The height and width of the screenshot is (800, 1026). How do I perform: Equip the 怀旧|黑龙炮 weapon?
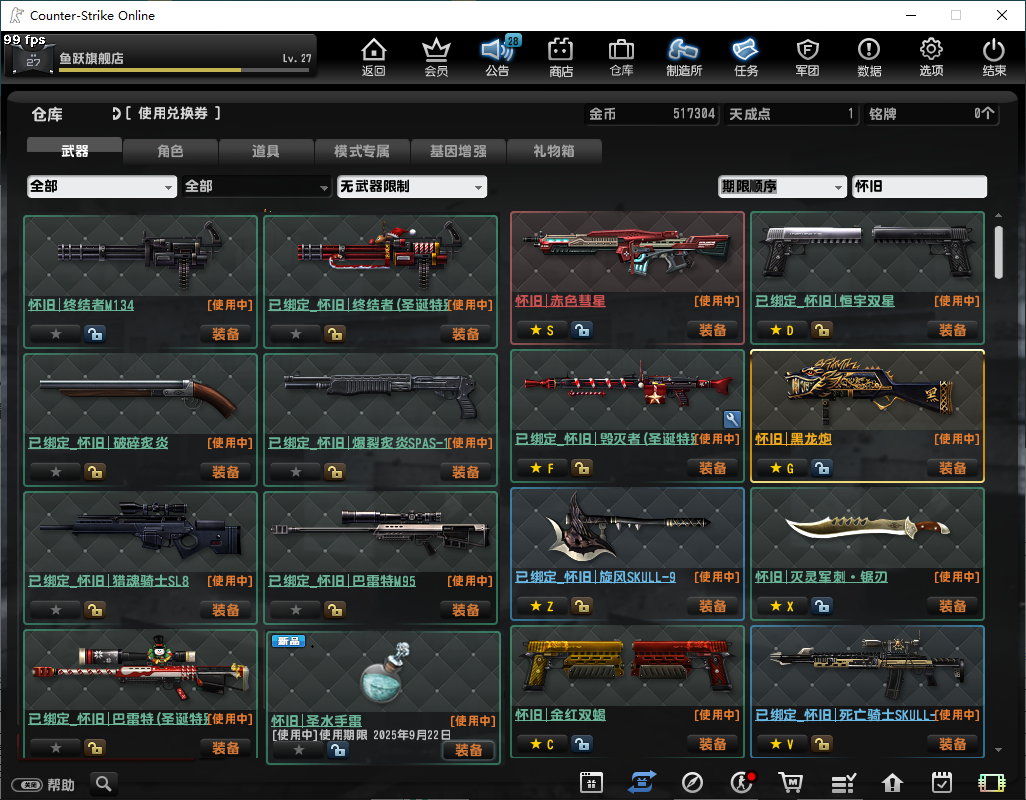pyautogui.click(x=953, y=468)
